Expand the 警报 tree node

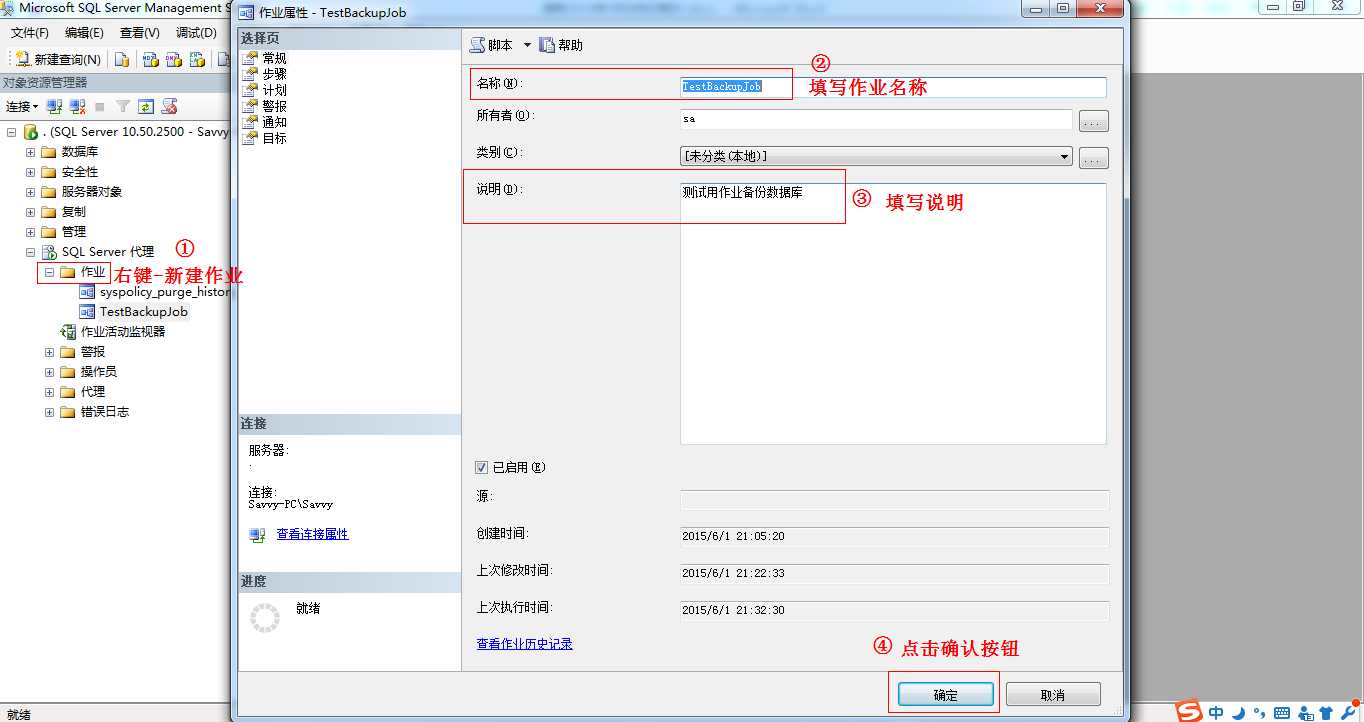(49, 352)
